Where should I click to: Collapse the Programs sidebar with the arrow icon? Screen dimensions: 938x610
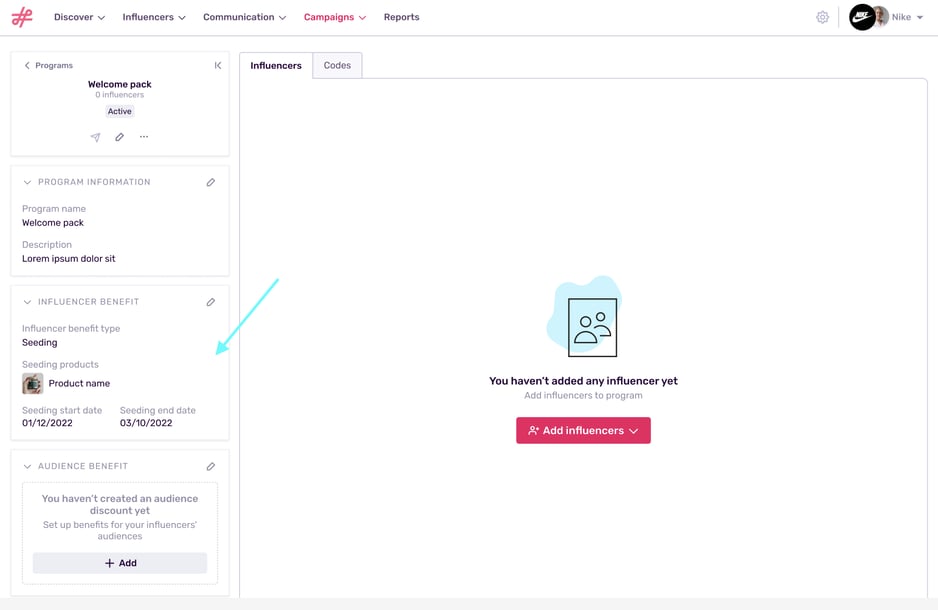(217, 65)
